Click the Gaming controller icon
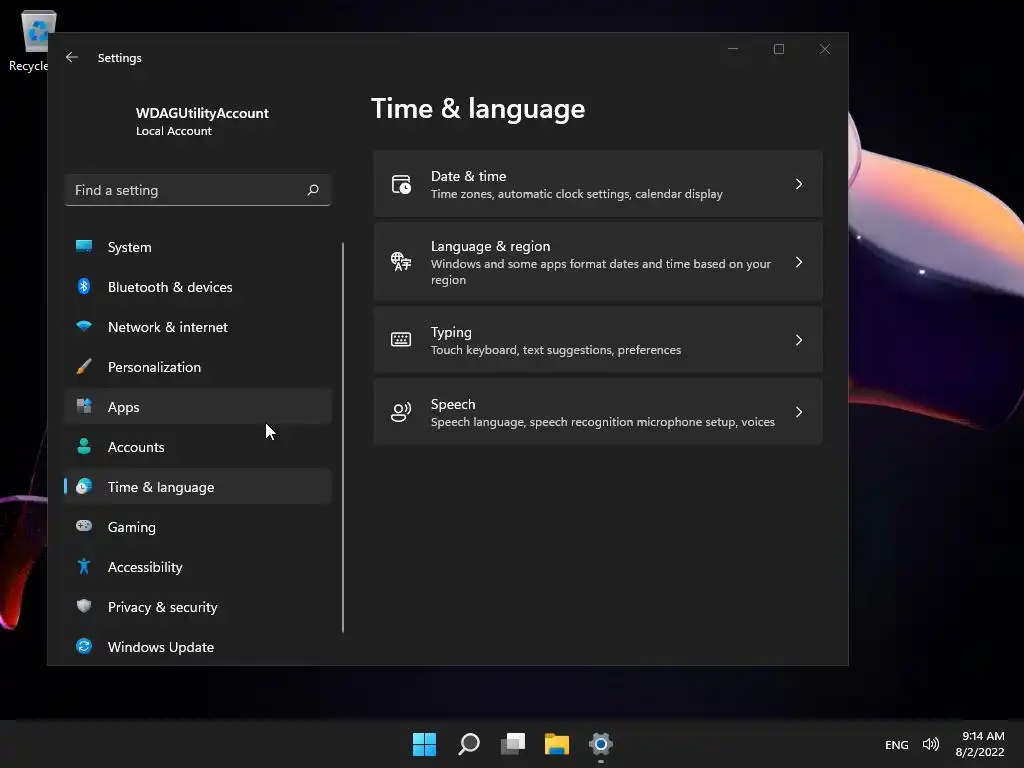The image size is (1024, 768). 84,526
